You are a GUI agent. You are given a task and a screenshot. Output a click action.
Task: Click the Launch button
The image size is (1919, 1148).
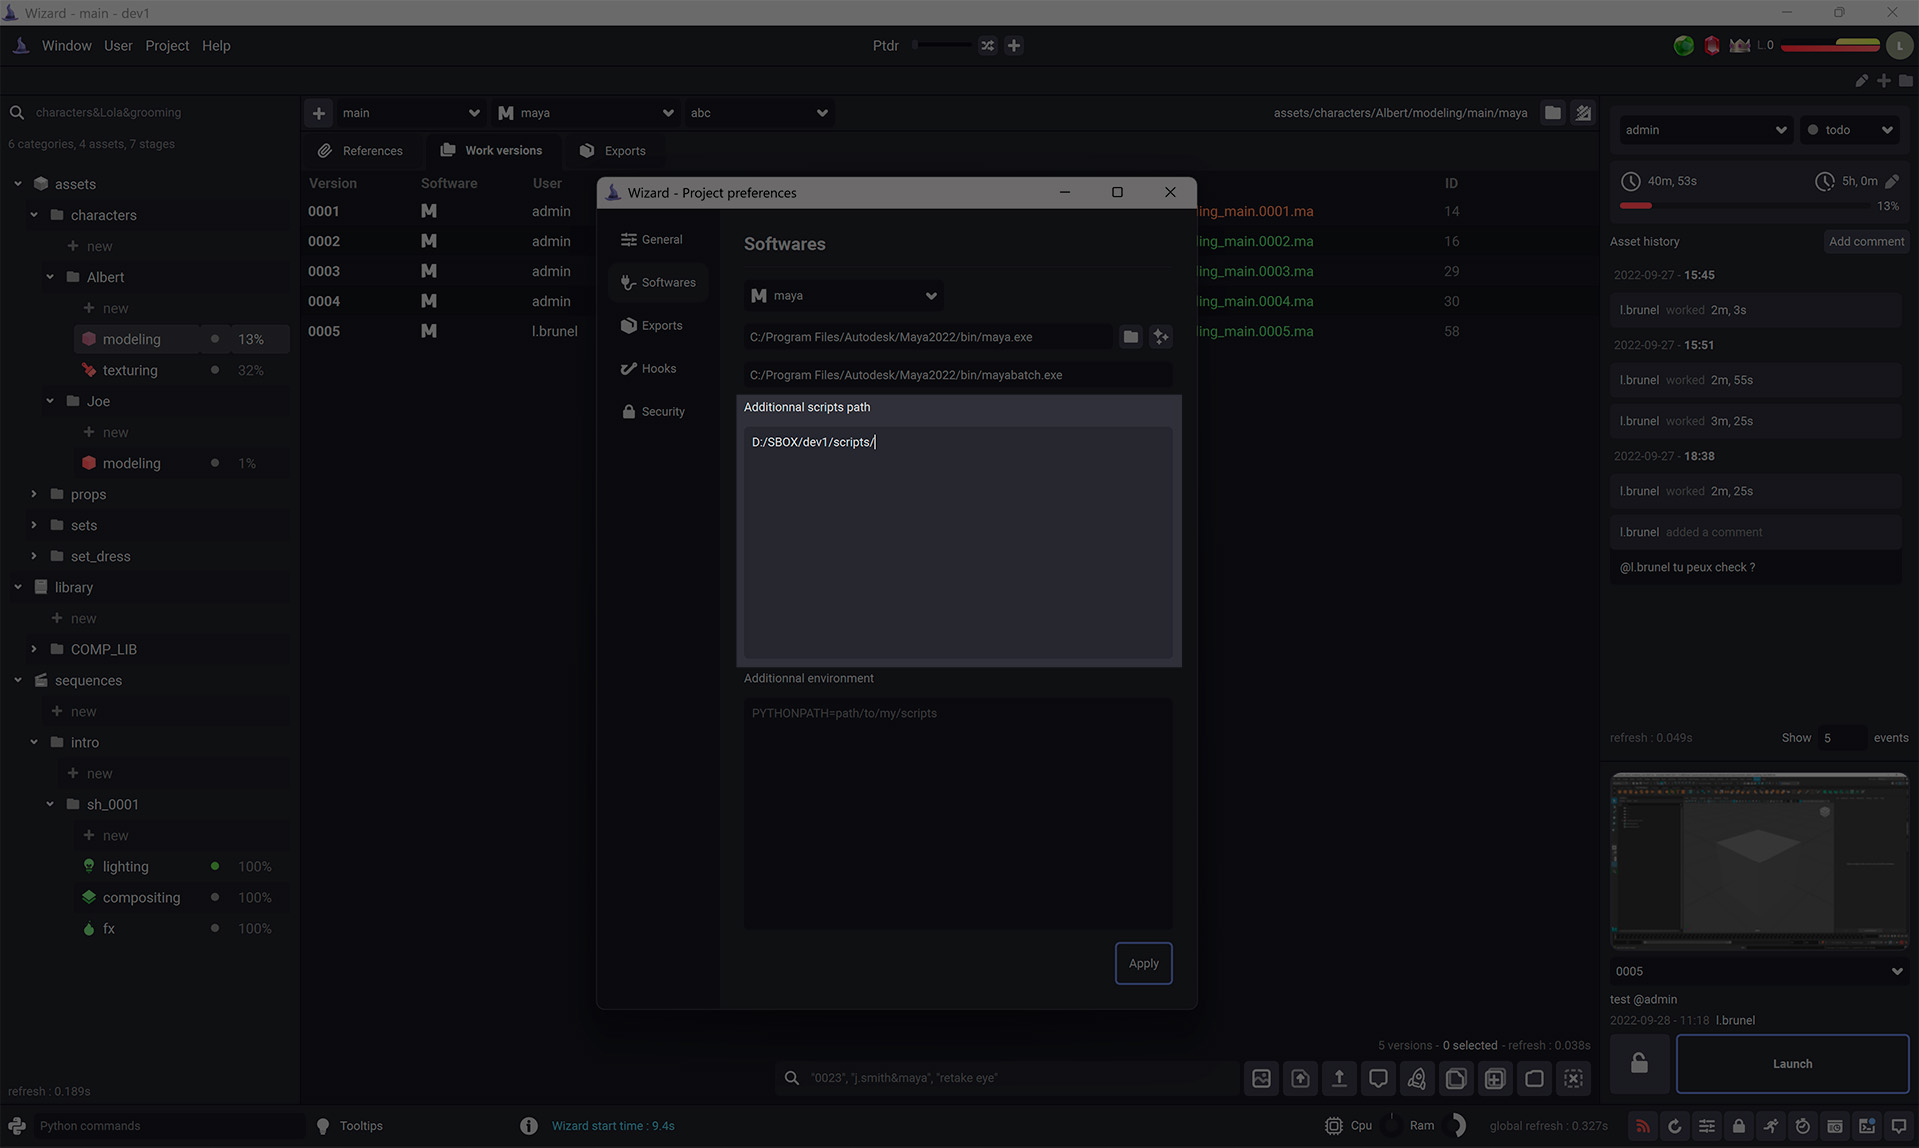click(1792, 1064)
